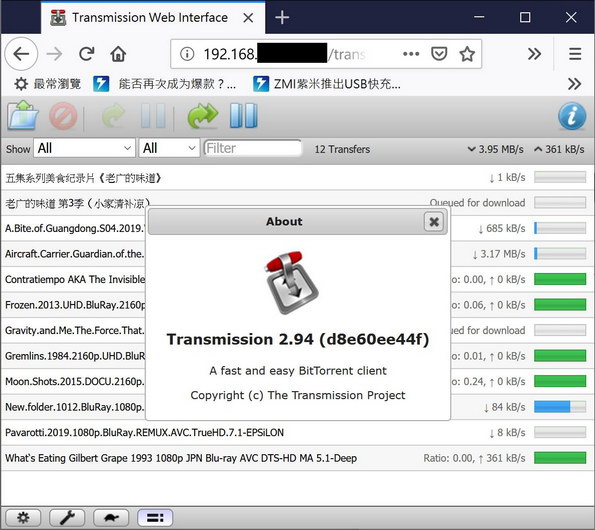Save the page to Pocket
Image resolution: width=595 pixels, height=530 pixels.
point(439,54)
